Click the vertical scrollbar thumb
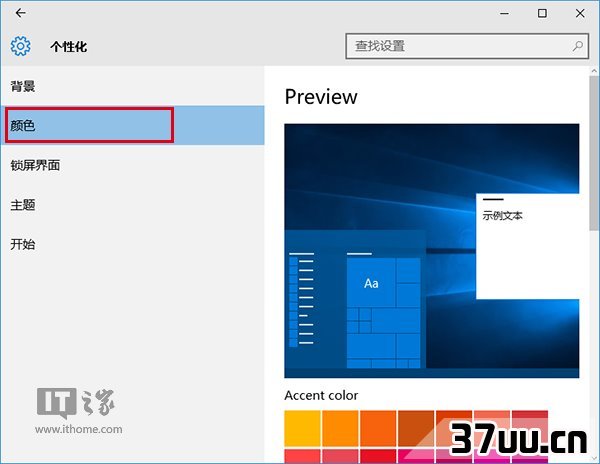 coord(594,153)
